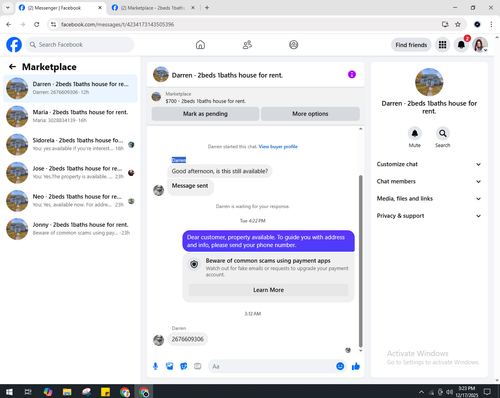This screenshot has width=500, height=398.
Task: Open the purple conversation information icon
Action: pyautogui.click(x=352, y=74)
